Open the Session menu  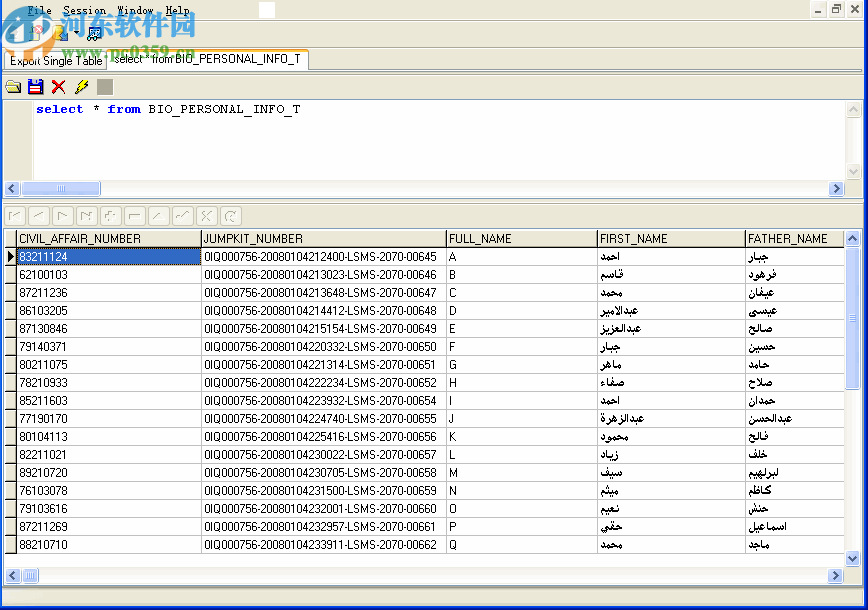[x=84, y=10]
